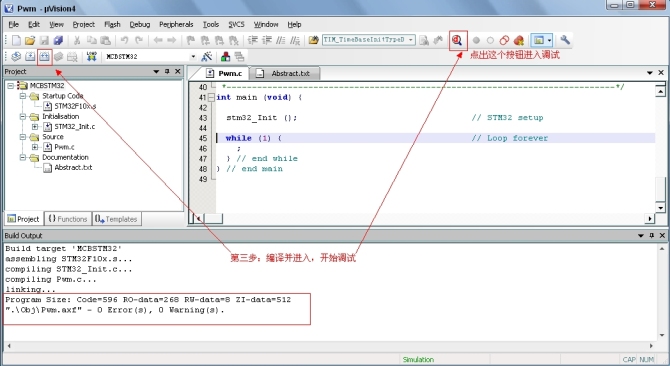Download code to flash with the LOAD icon
670x366 pixels.
[x=91, y=56]
